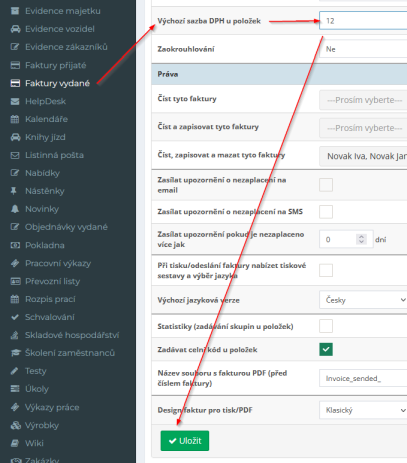Click the pin icon beside Nástěnky
This screenshot has height=463, width=407.
click(14, 191)
